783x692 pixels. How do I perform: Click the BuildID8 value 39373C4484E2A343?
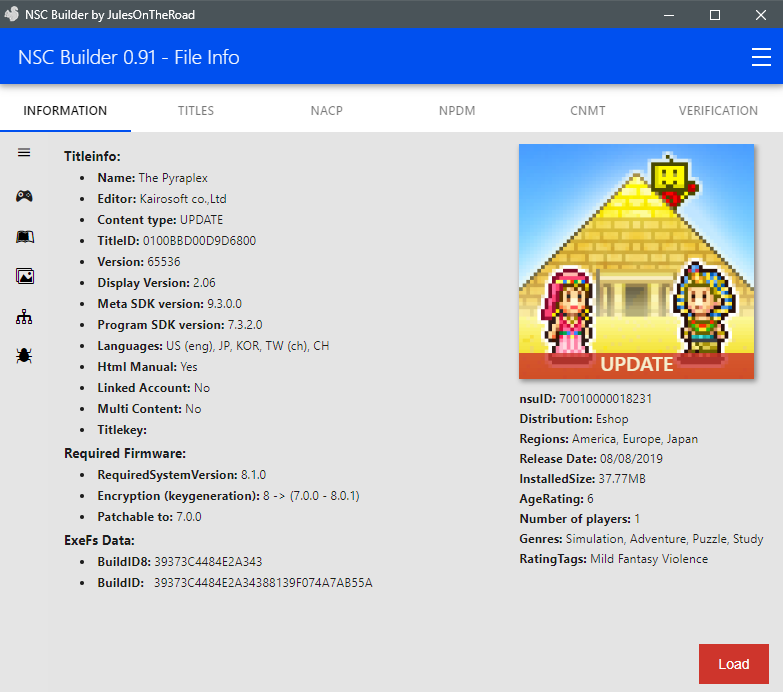coord(208,561)
